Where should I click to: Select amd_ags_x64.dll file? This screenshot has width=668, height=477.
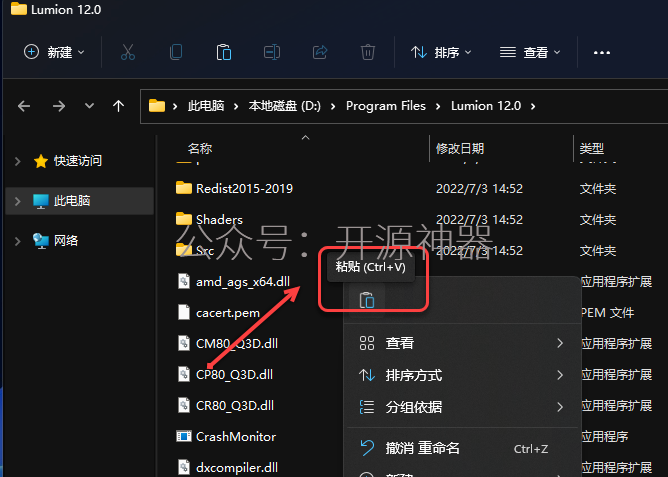[243, 282]
